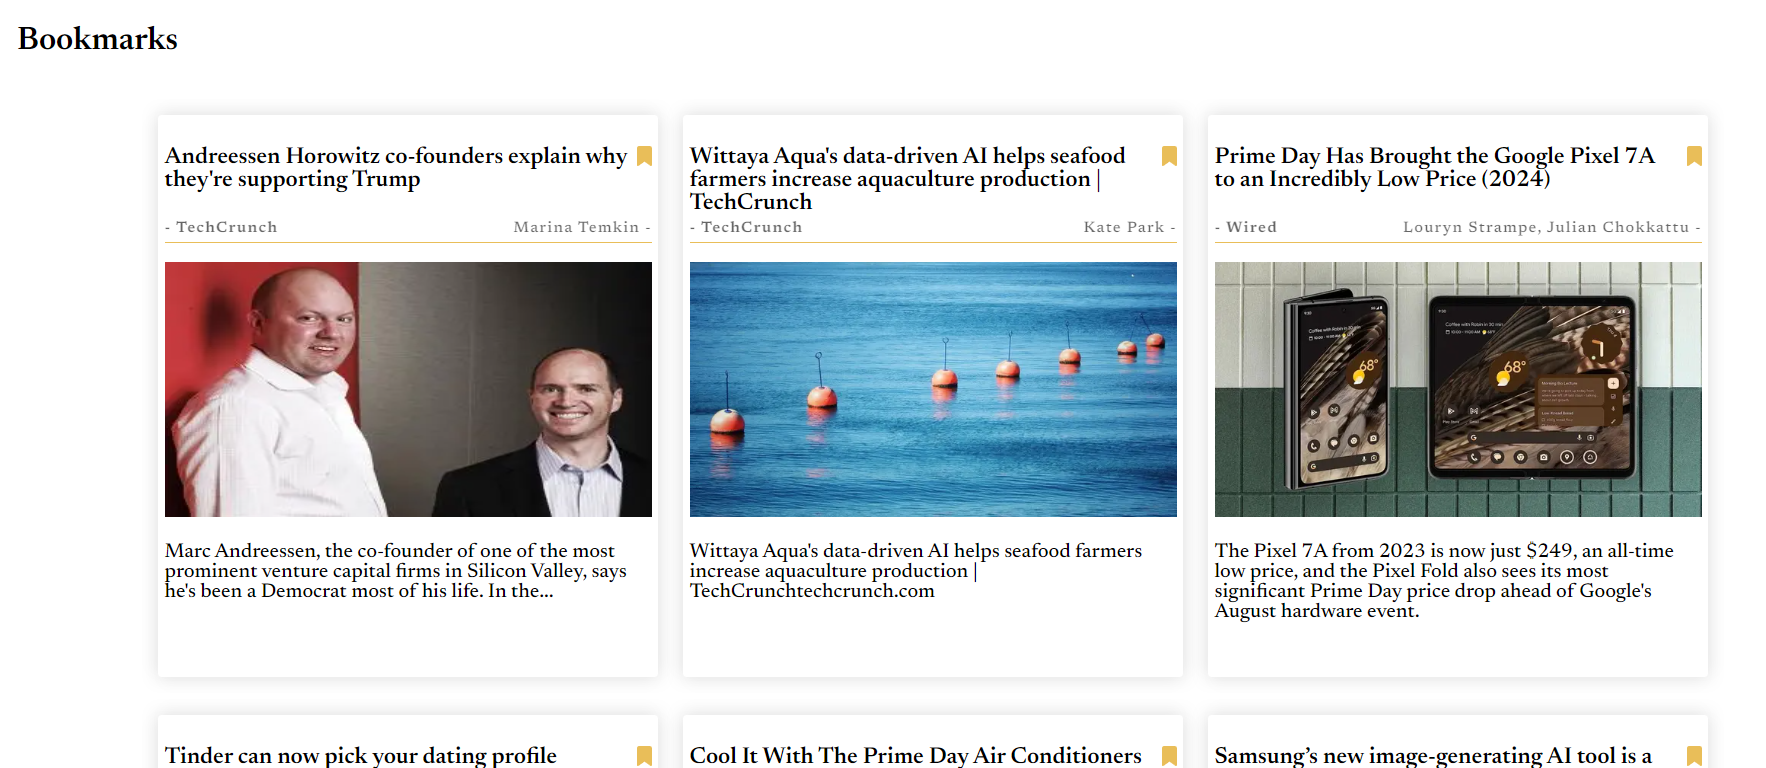The image size is (1766, 768).
Task: Toggle bookmark on Tinder dating profile article
Action: (644, 756)
